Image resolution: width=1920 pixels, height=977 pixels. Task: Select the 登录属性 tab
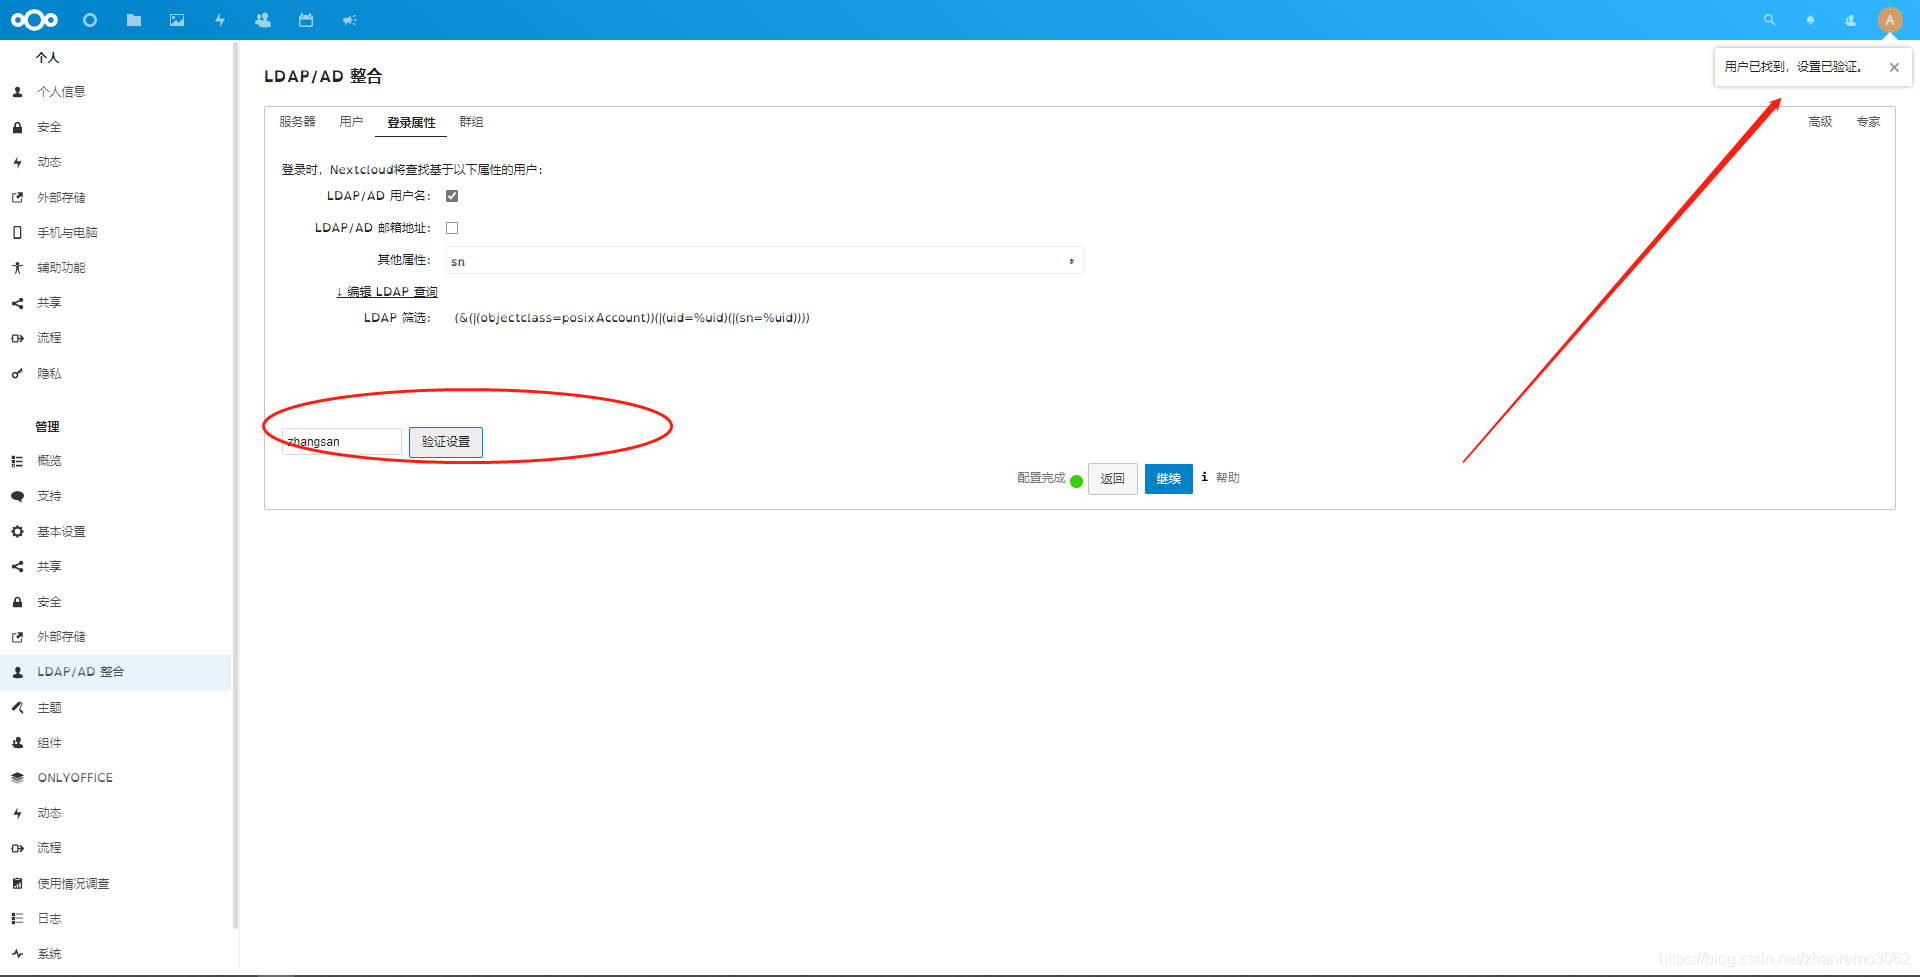(x=411, y=122)
